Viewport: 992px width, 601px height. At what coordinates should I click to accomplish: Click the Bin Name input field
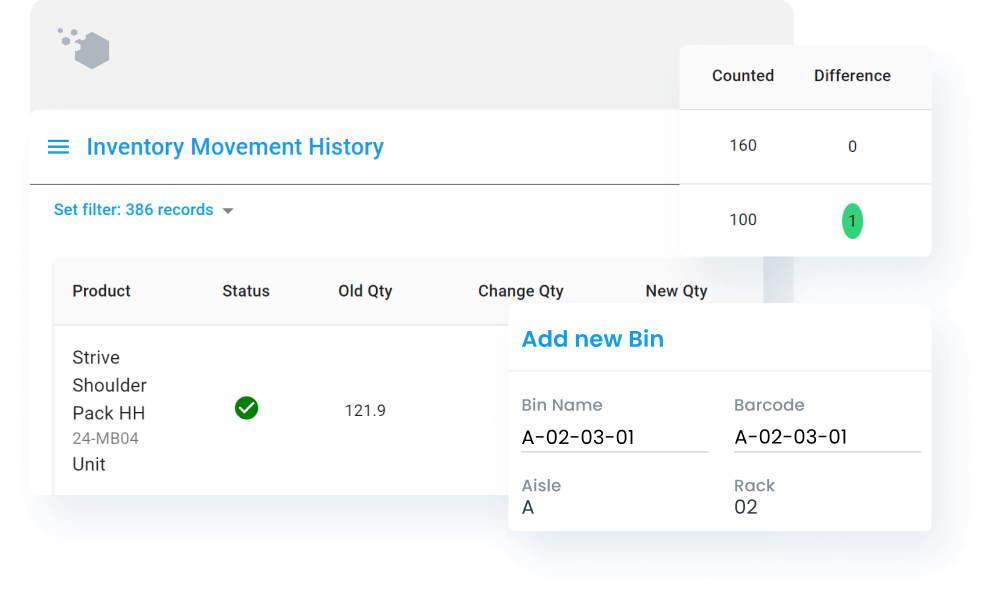[x=614, y=437]
